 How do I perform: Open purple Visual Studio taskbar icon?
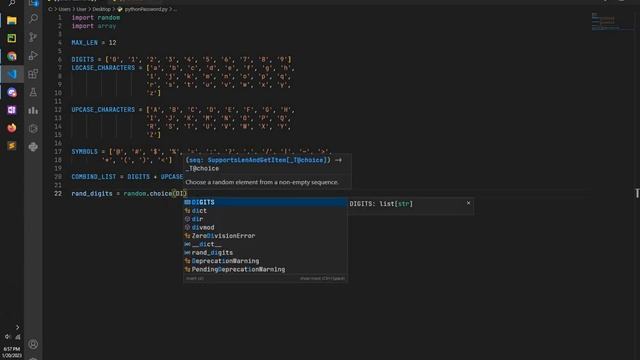point(12,110)
